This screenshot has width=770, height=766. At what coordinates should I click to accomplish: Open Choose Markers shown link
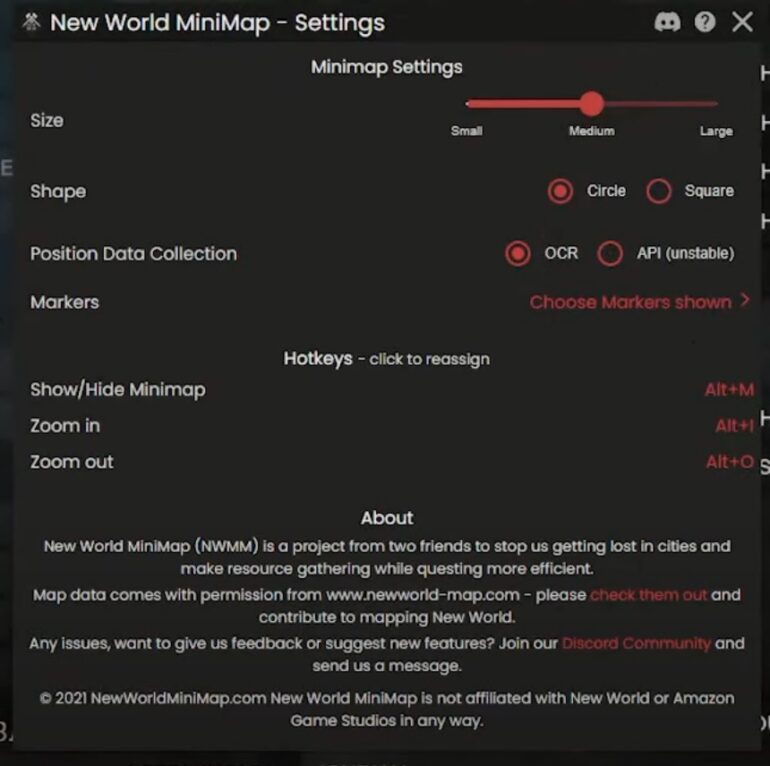[x=631, y=302]
